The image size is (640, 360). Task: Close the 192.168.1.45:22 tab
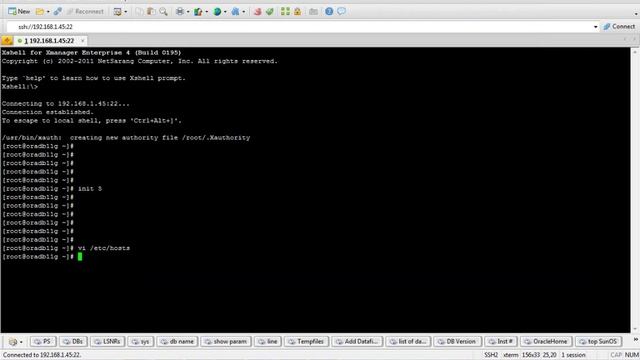[x=82, y=41]
